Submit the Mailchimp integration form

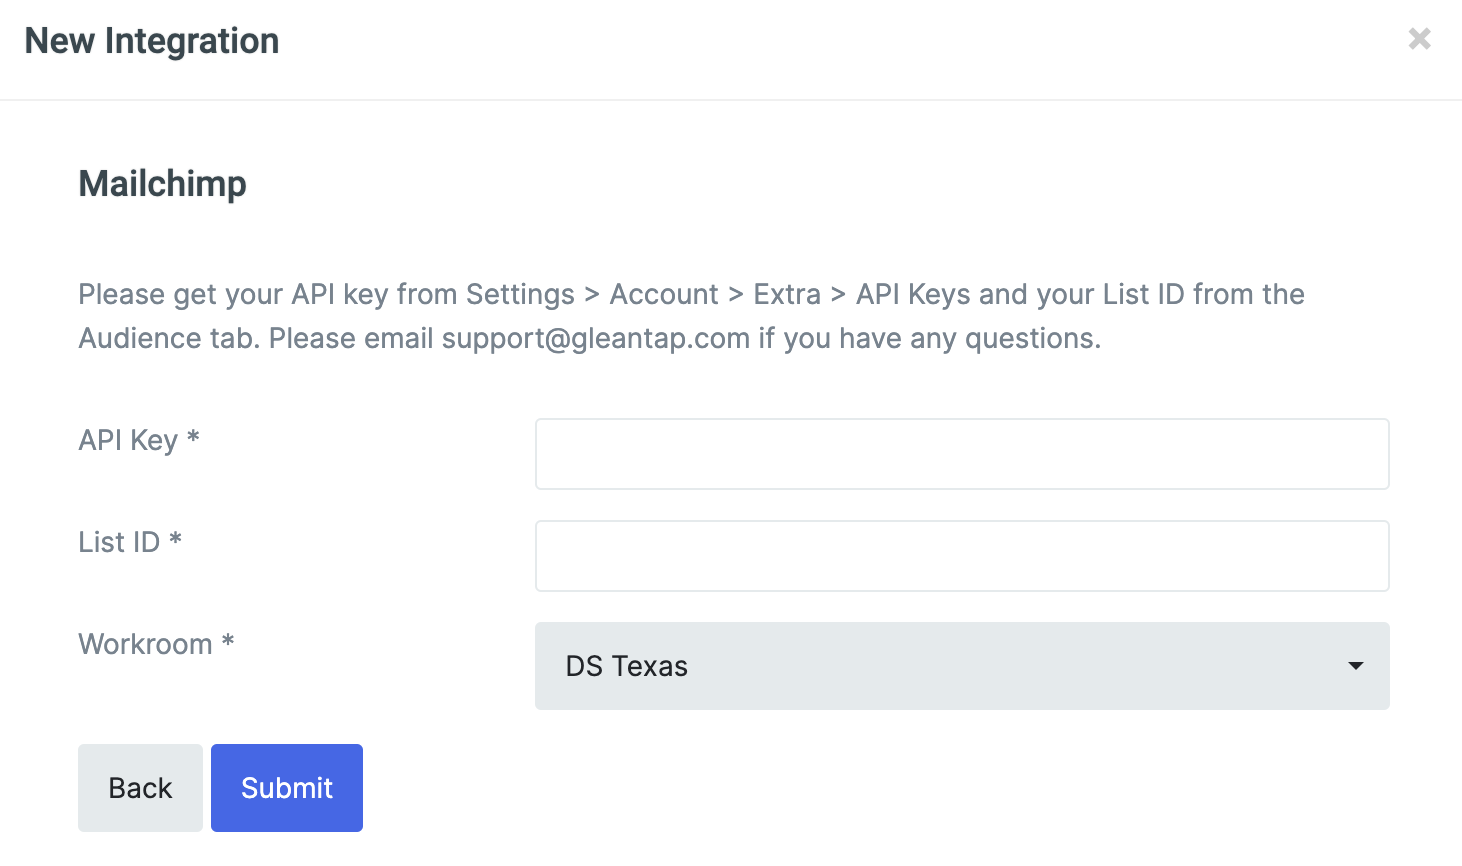286,788
